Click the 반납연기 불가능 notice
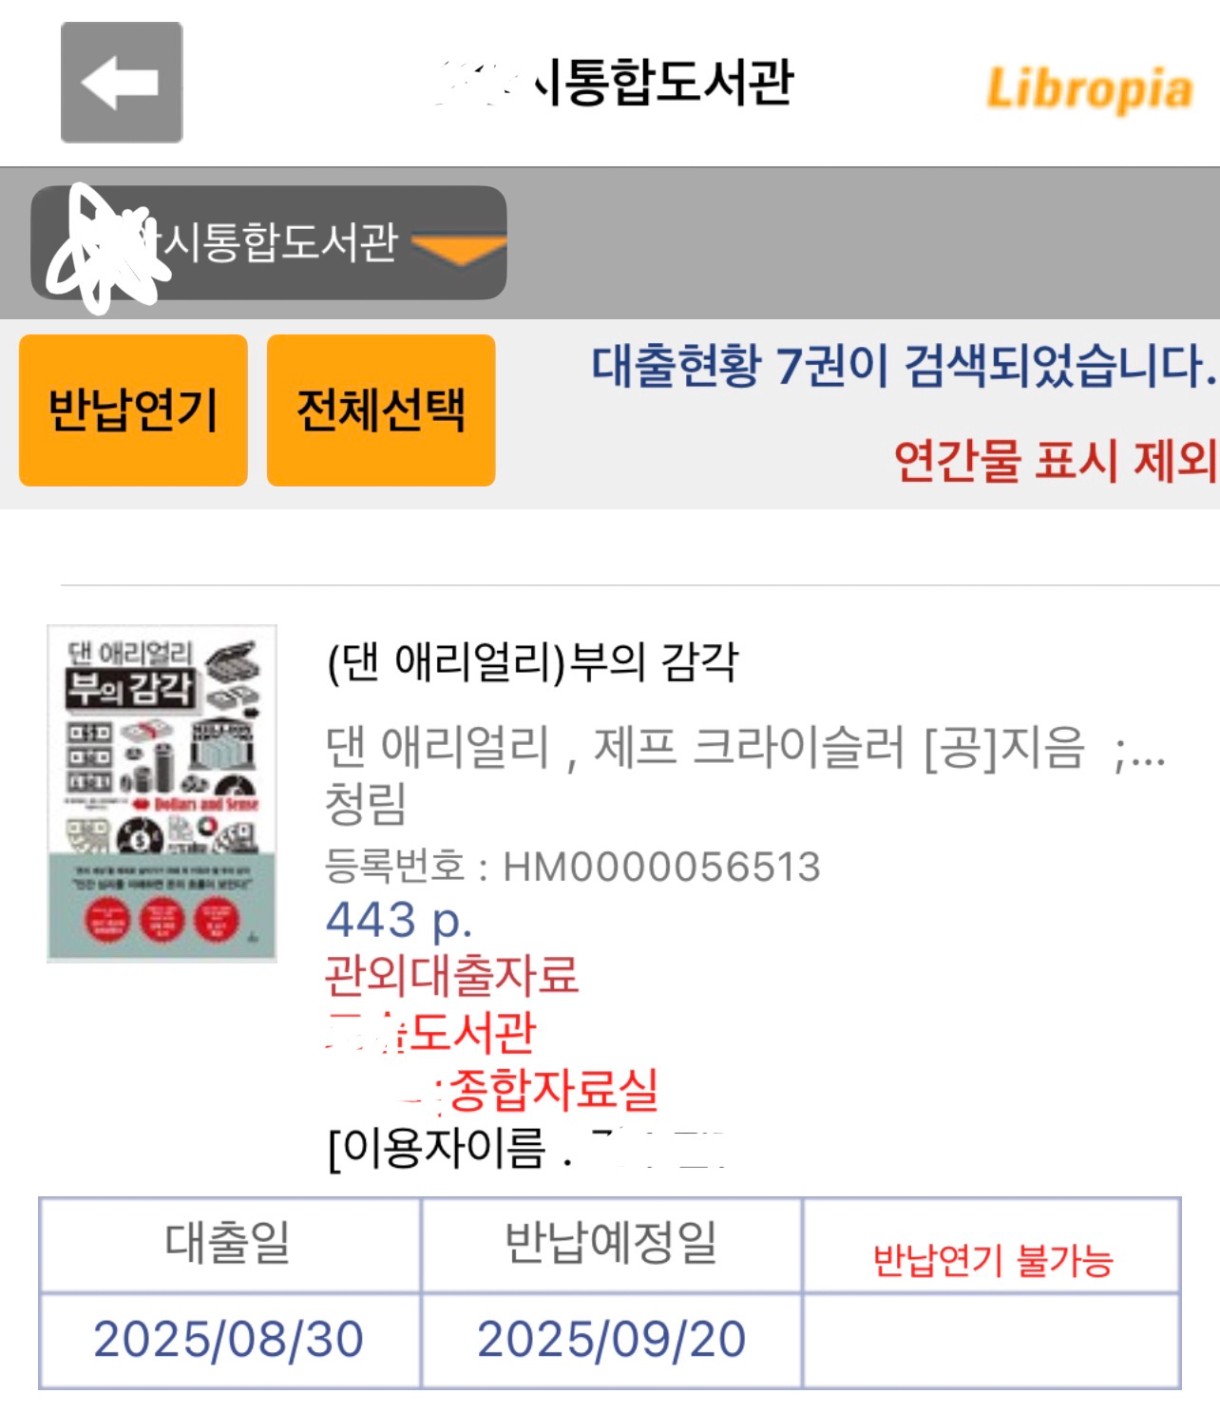Viewport: 1220px width, 1412px height. 992,1260
